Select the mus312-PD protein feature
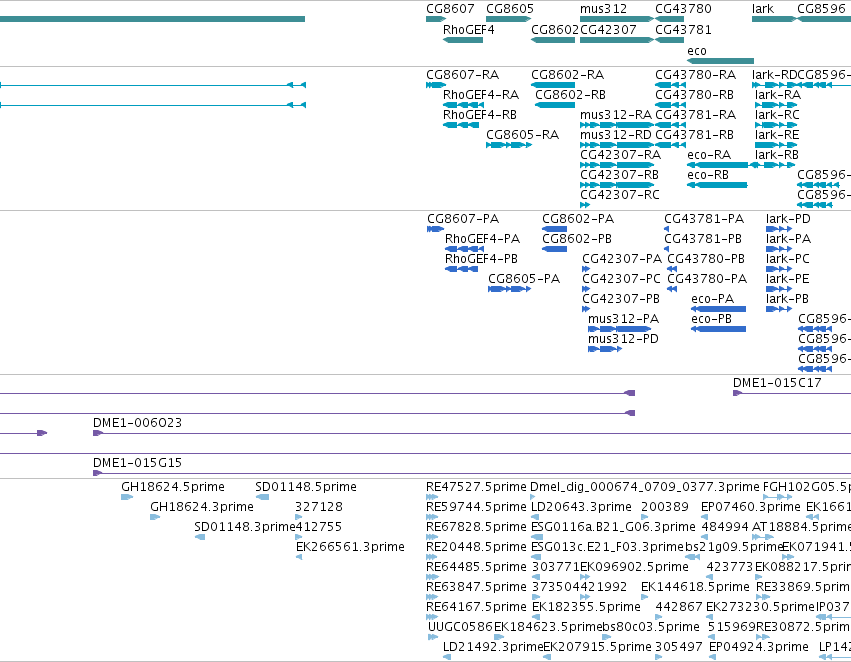The width and height of the screenshot is (851, 662). (605, 349)
